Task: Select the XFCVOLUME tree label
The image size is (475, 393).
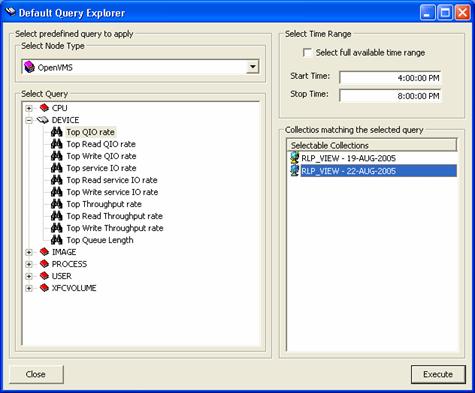Action: [74, 288]
